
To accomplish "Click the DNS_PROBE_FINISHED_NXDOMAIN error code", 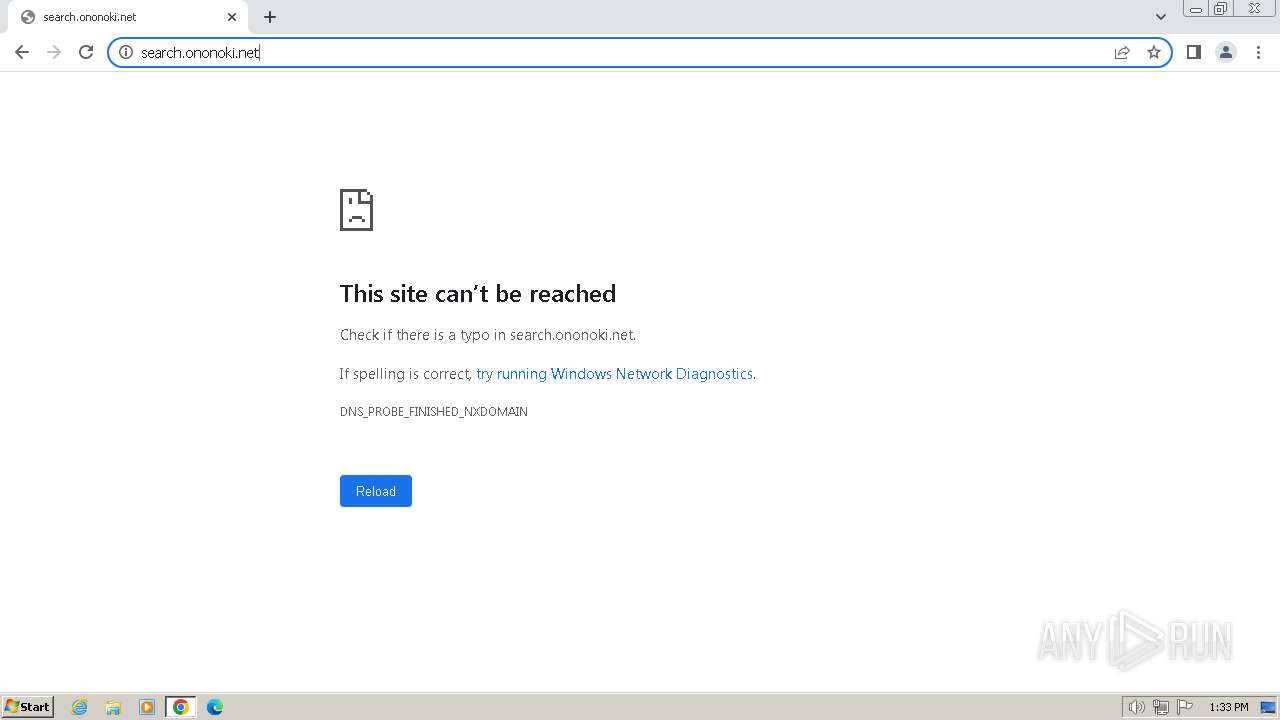I will pos(434,412).
